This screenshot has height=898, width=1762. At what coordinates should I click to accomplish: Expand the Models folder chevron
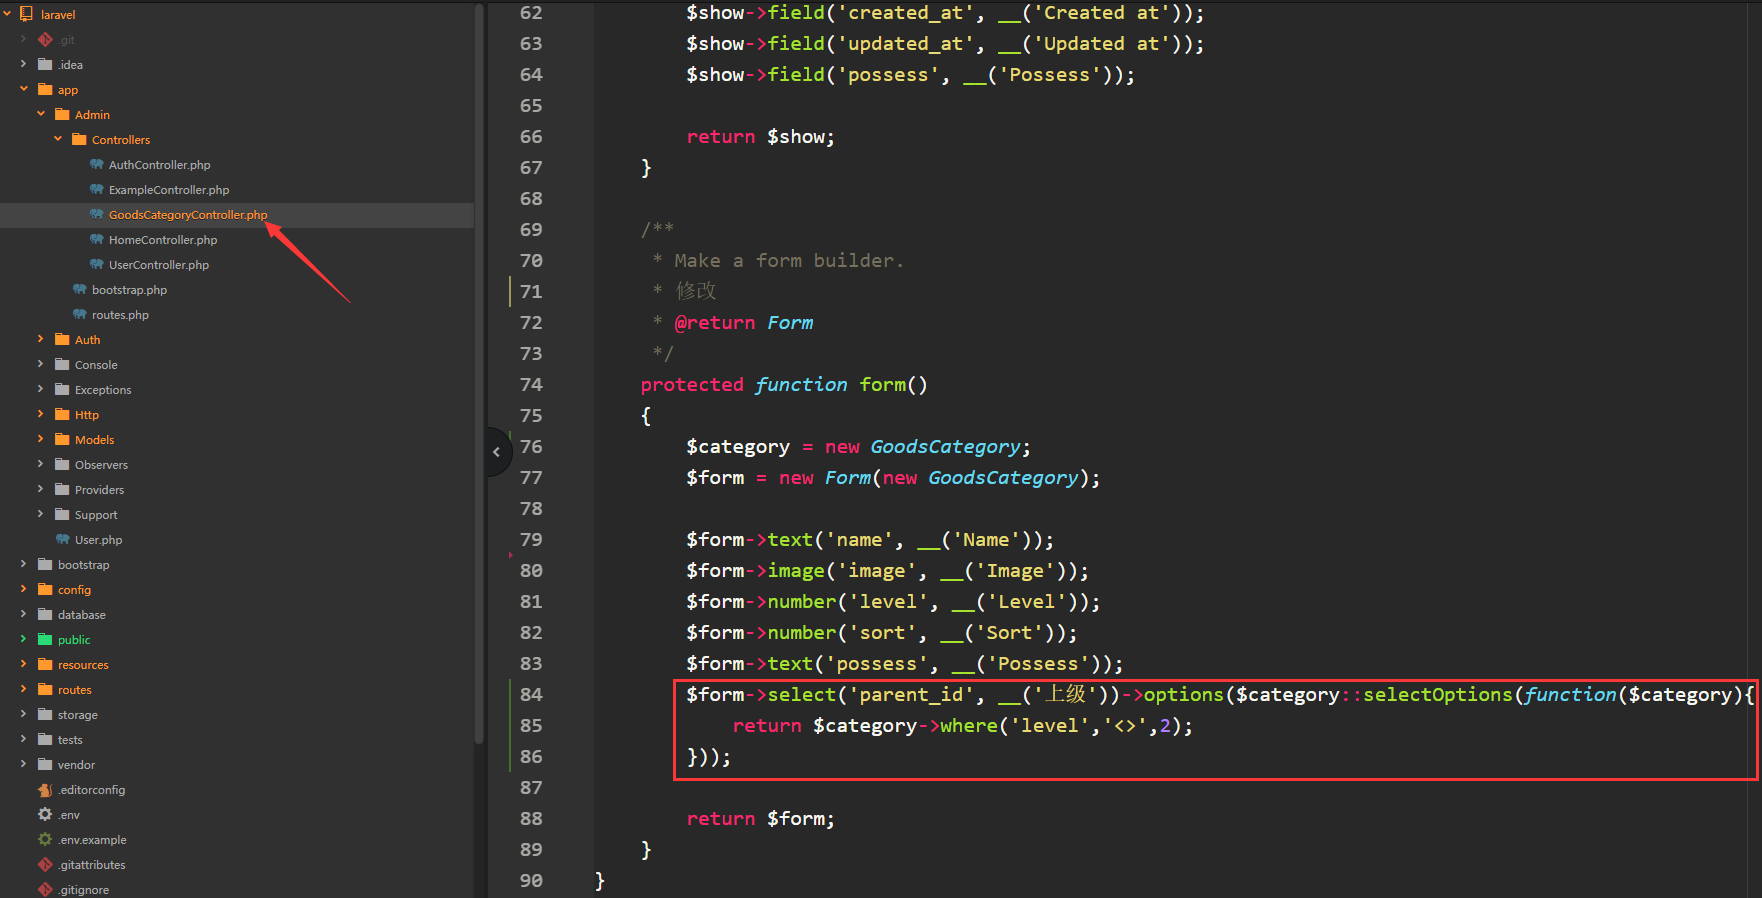40,439
